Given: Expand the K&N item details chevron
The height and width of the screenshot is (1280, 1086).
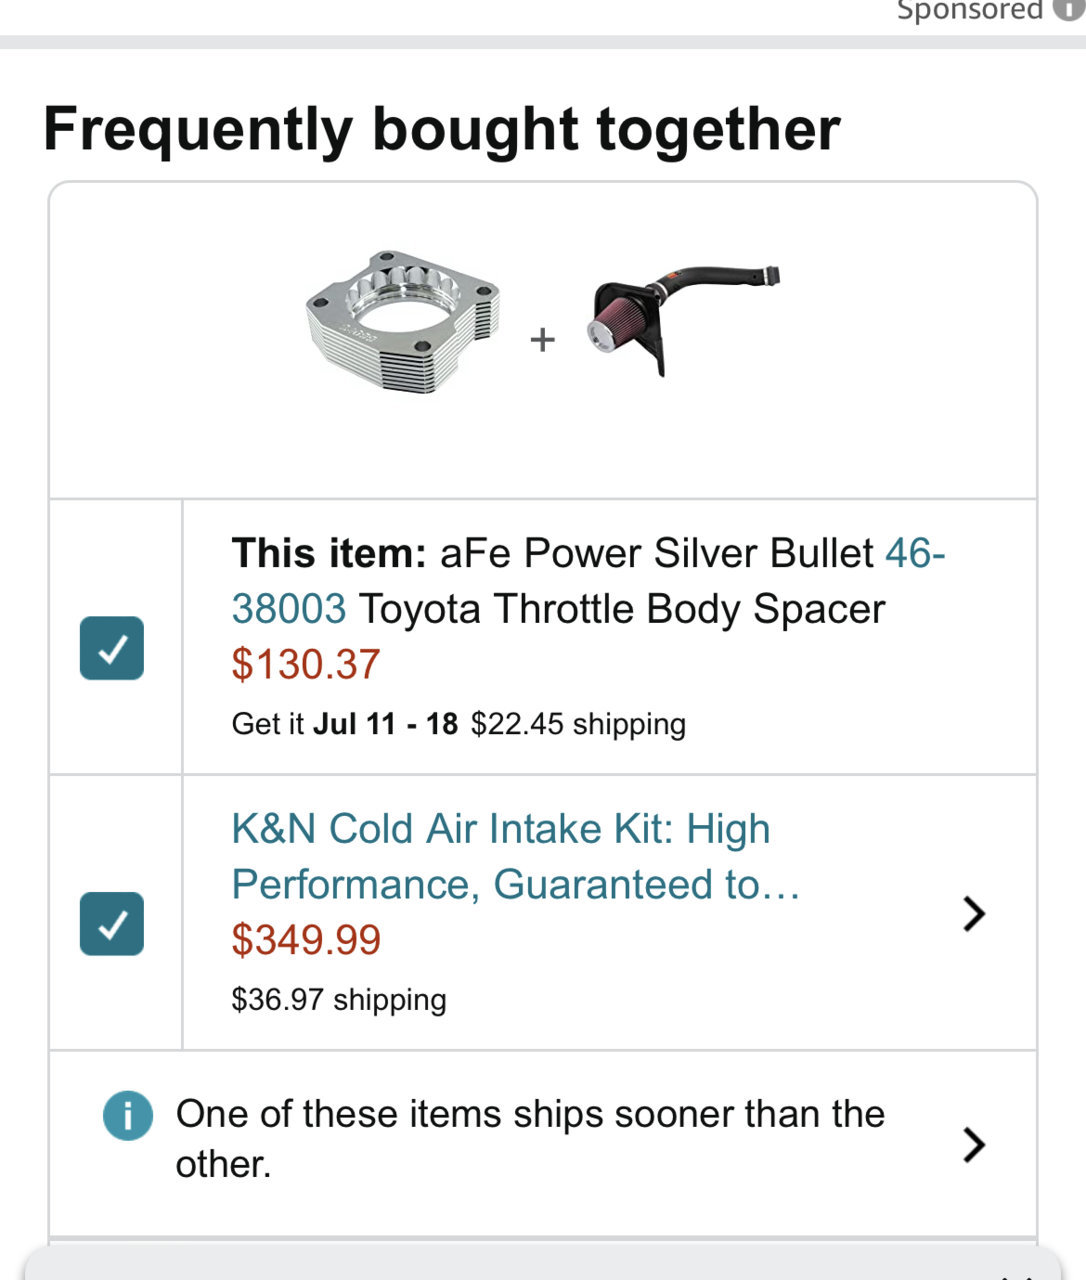Looking at the screenshot, I should click(x=973, y=913).
